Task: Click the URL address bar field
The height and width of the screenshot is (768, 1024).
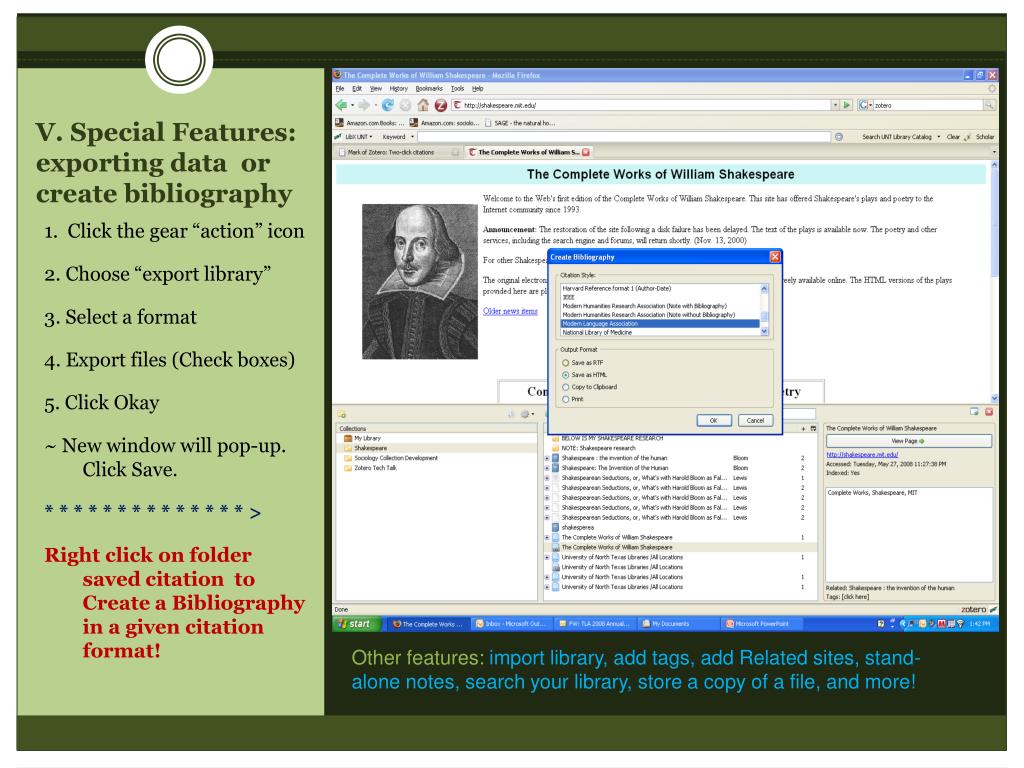Action: click(x=640, y=104)
